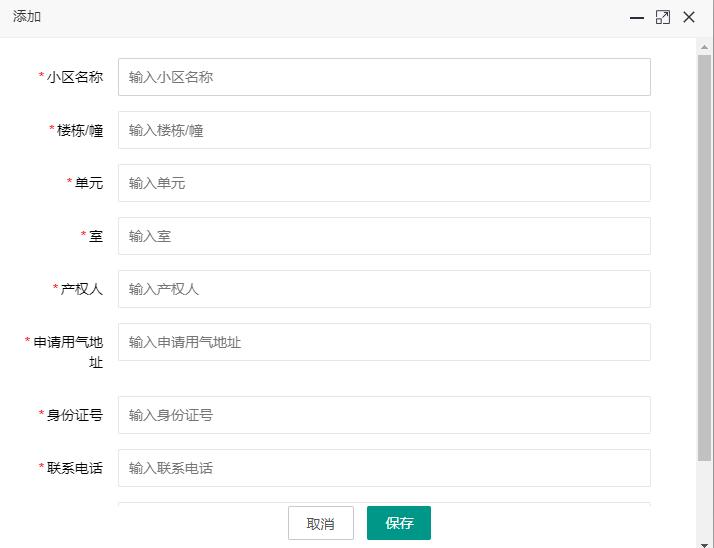This screenshot has height=548, width=714.
Task: Click into the 室 input box
Action: 384,236
